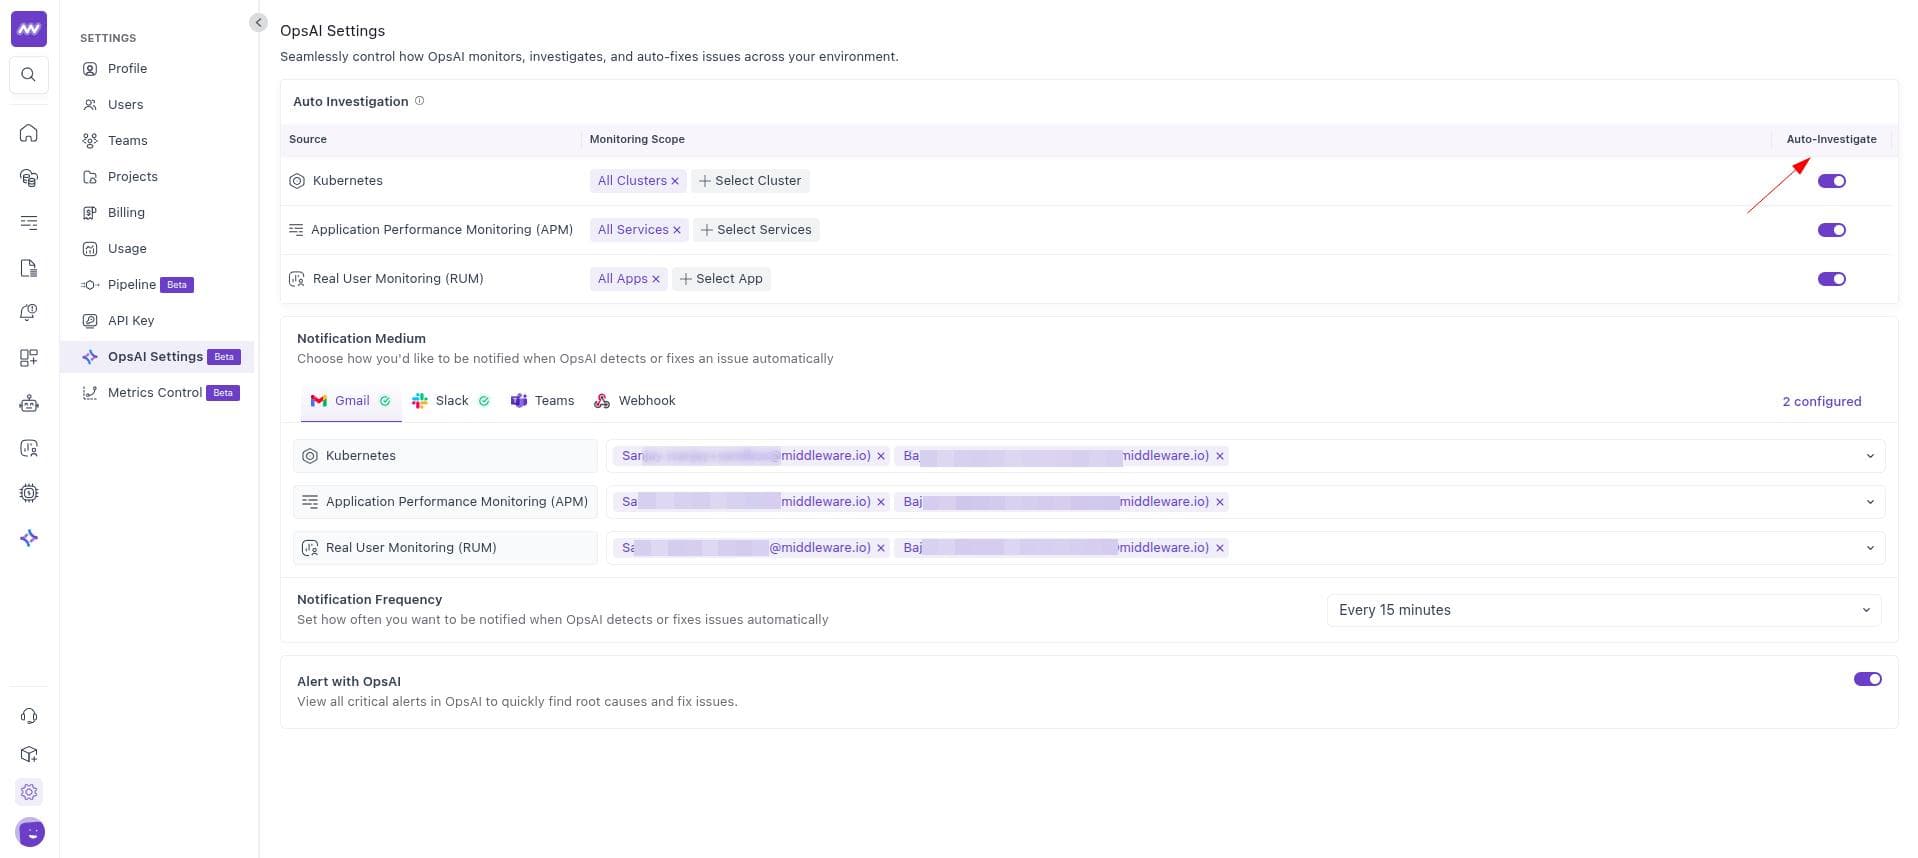Switch to the Slack tab
The image size is (1918, 858).
tap(451, 401)
